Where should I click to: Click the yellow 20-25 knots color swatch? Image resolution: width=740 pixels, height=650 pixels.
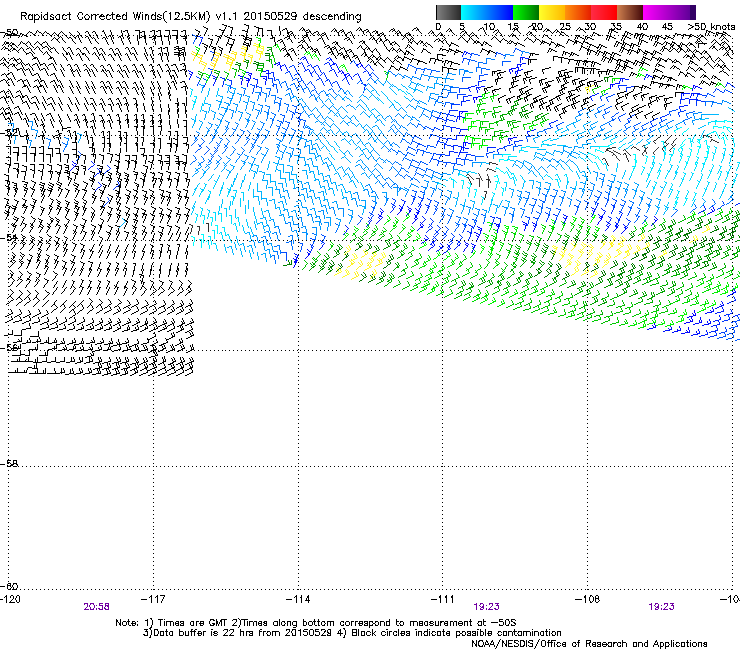tap(552, 12)
